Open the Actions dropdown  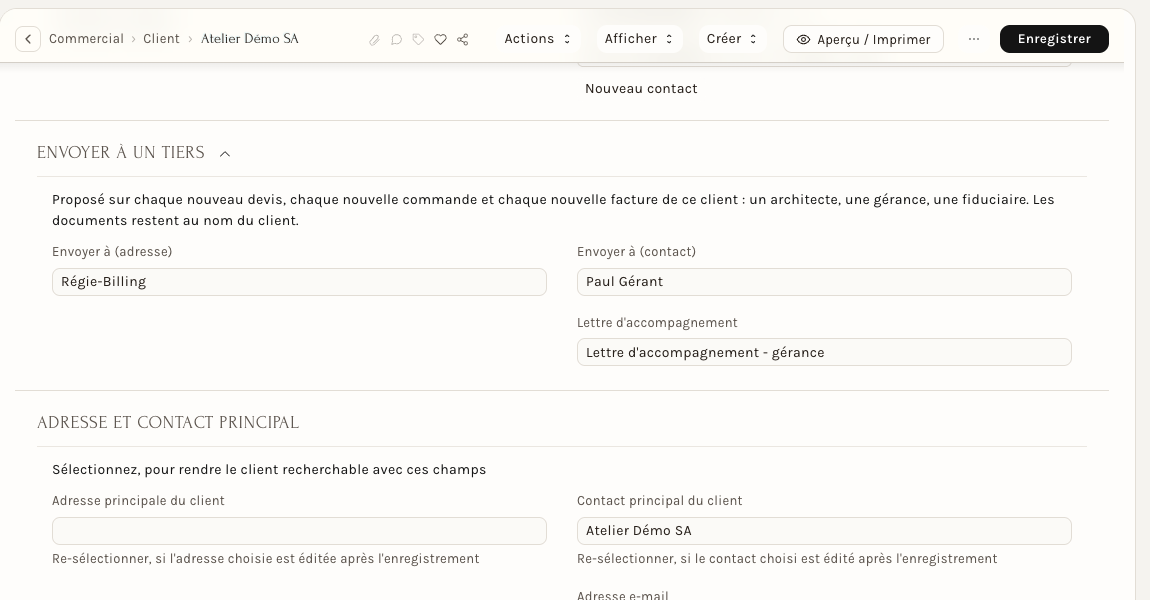[x=538, y=39]
